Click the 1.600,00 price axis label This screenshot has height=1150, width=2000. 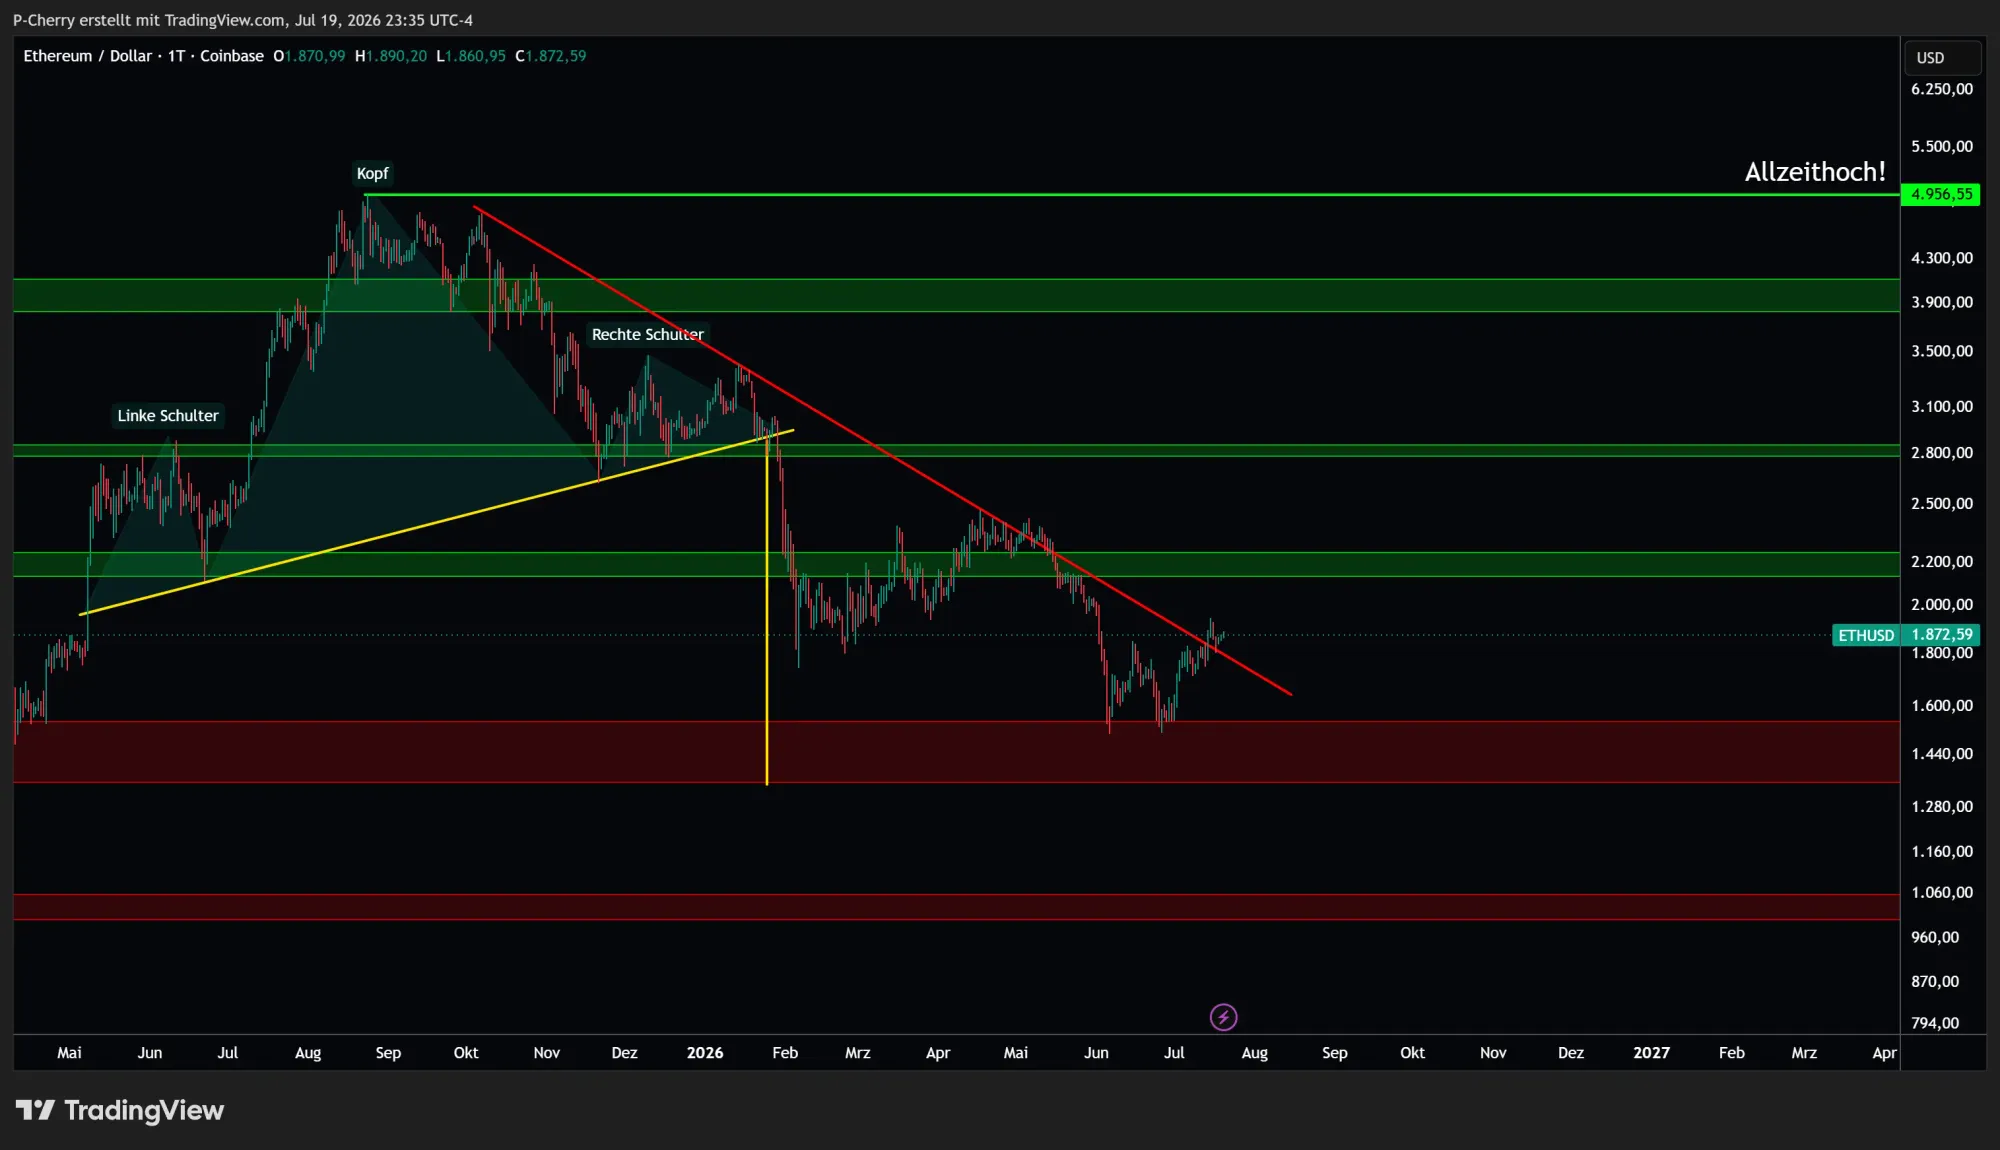point(1941,706)
